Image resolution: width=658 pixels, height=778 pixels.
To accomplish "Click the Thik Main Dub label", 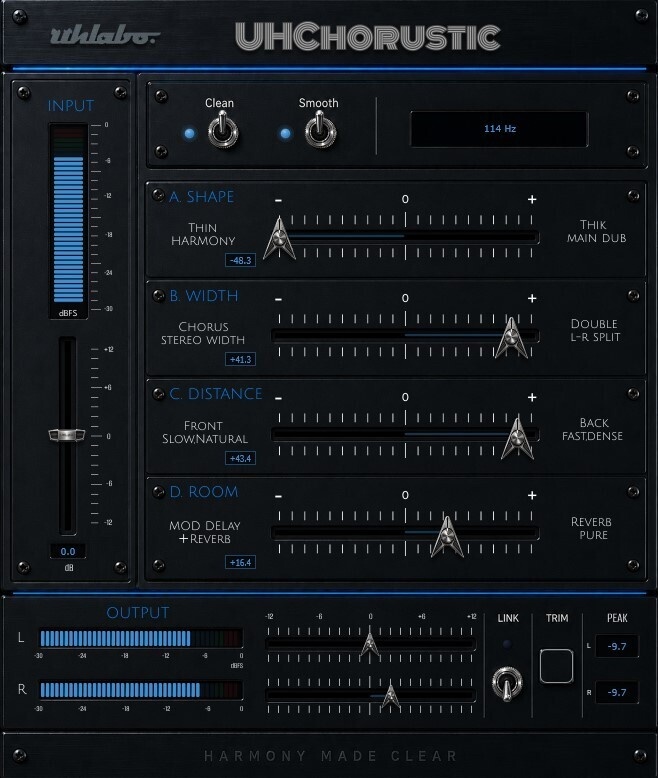I will coord(596,232).
